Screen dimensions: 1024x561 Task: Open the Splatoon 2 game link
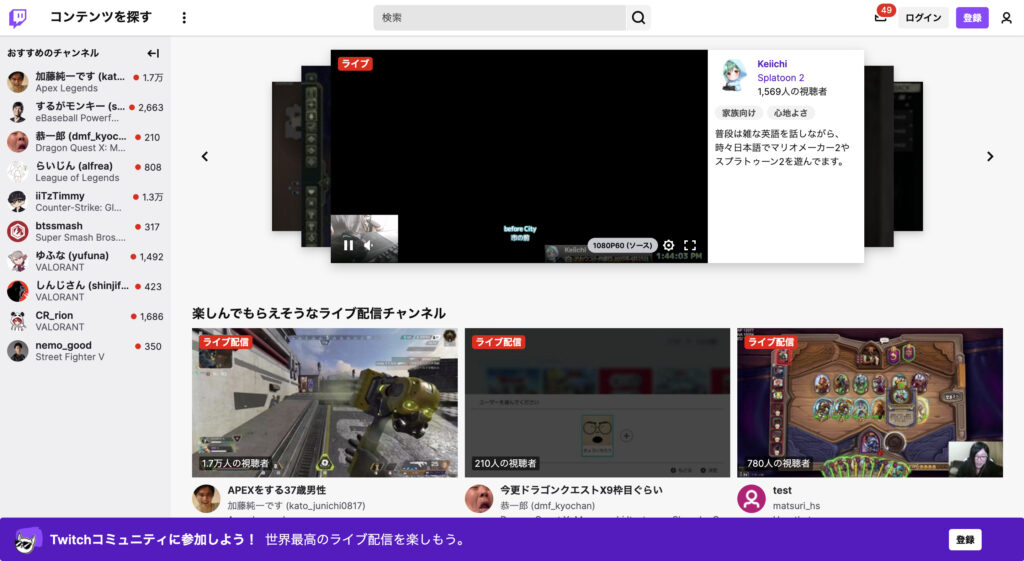(780, 78)
